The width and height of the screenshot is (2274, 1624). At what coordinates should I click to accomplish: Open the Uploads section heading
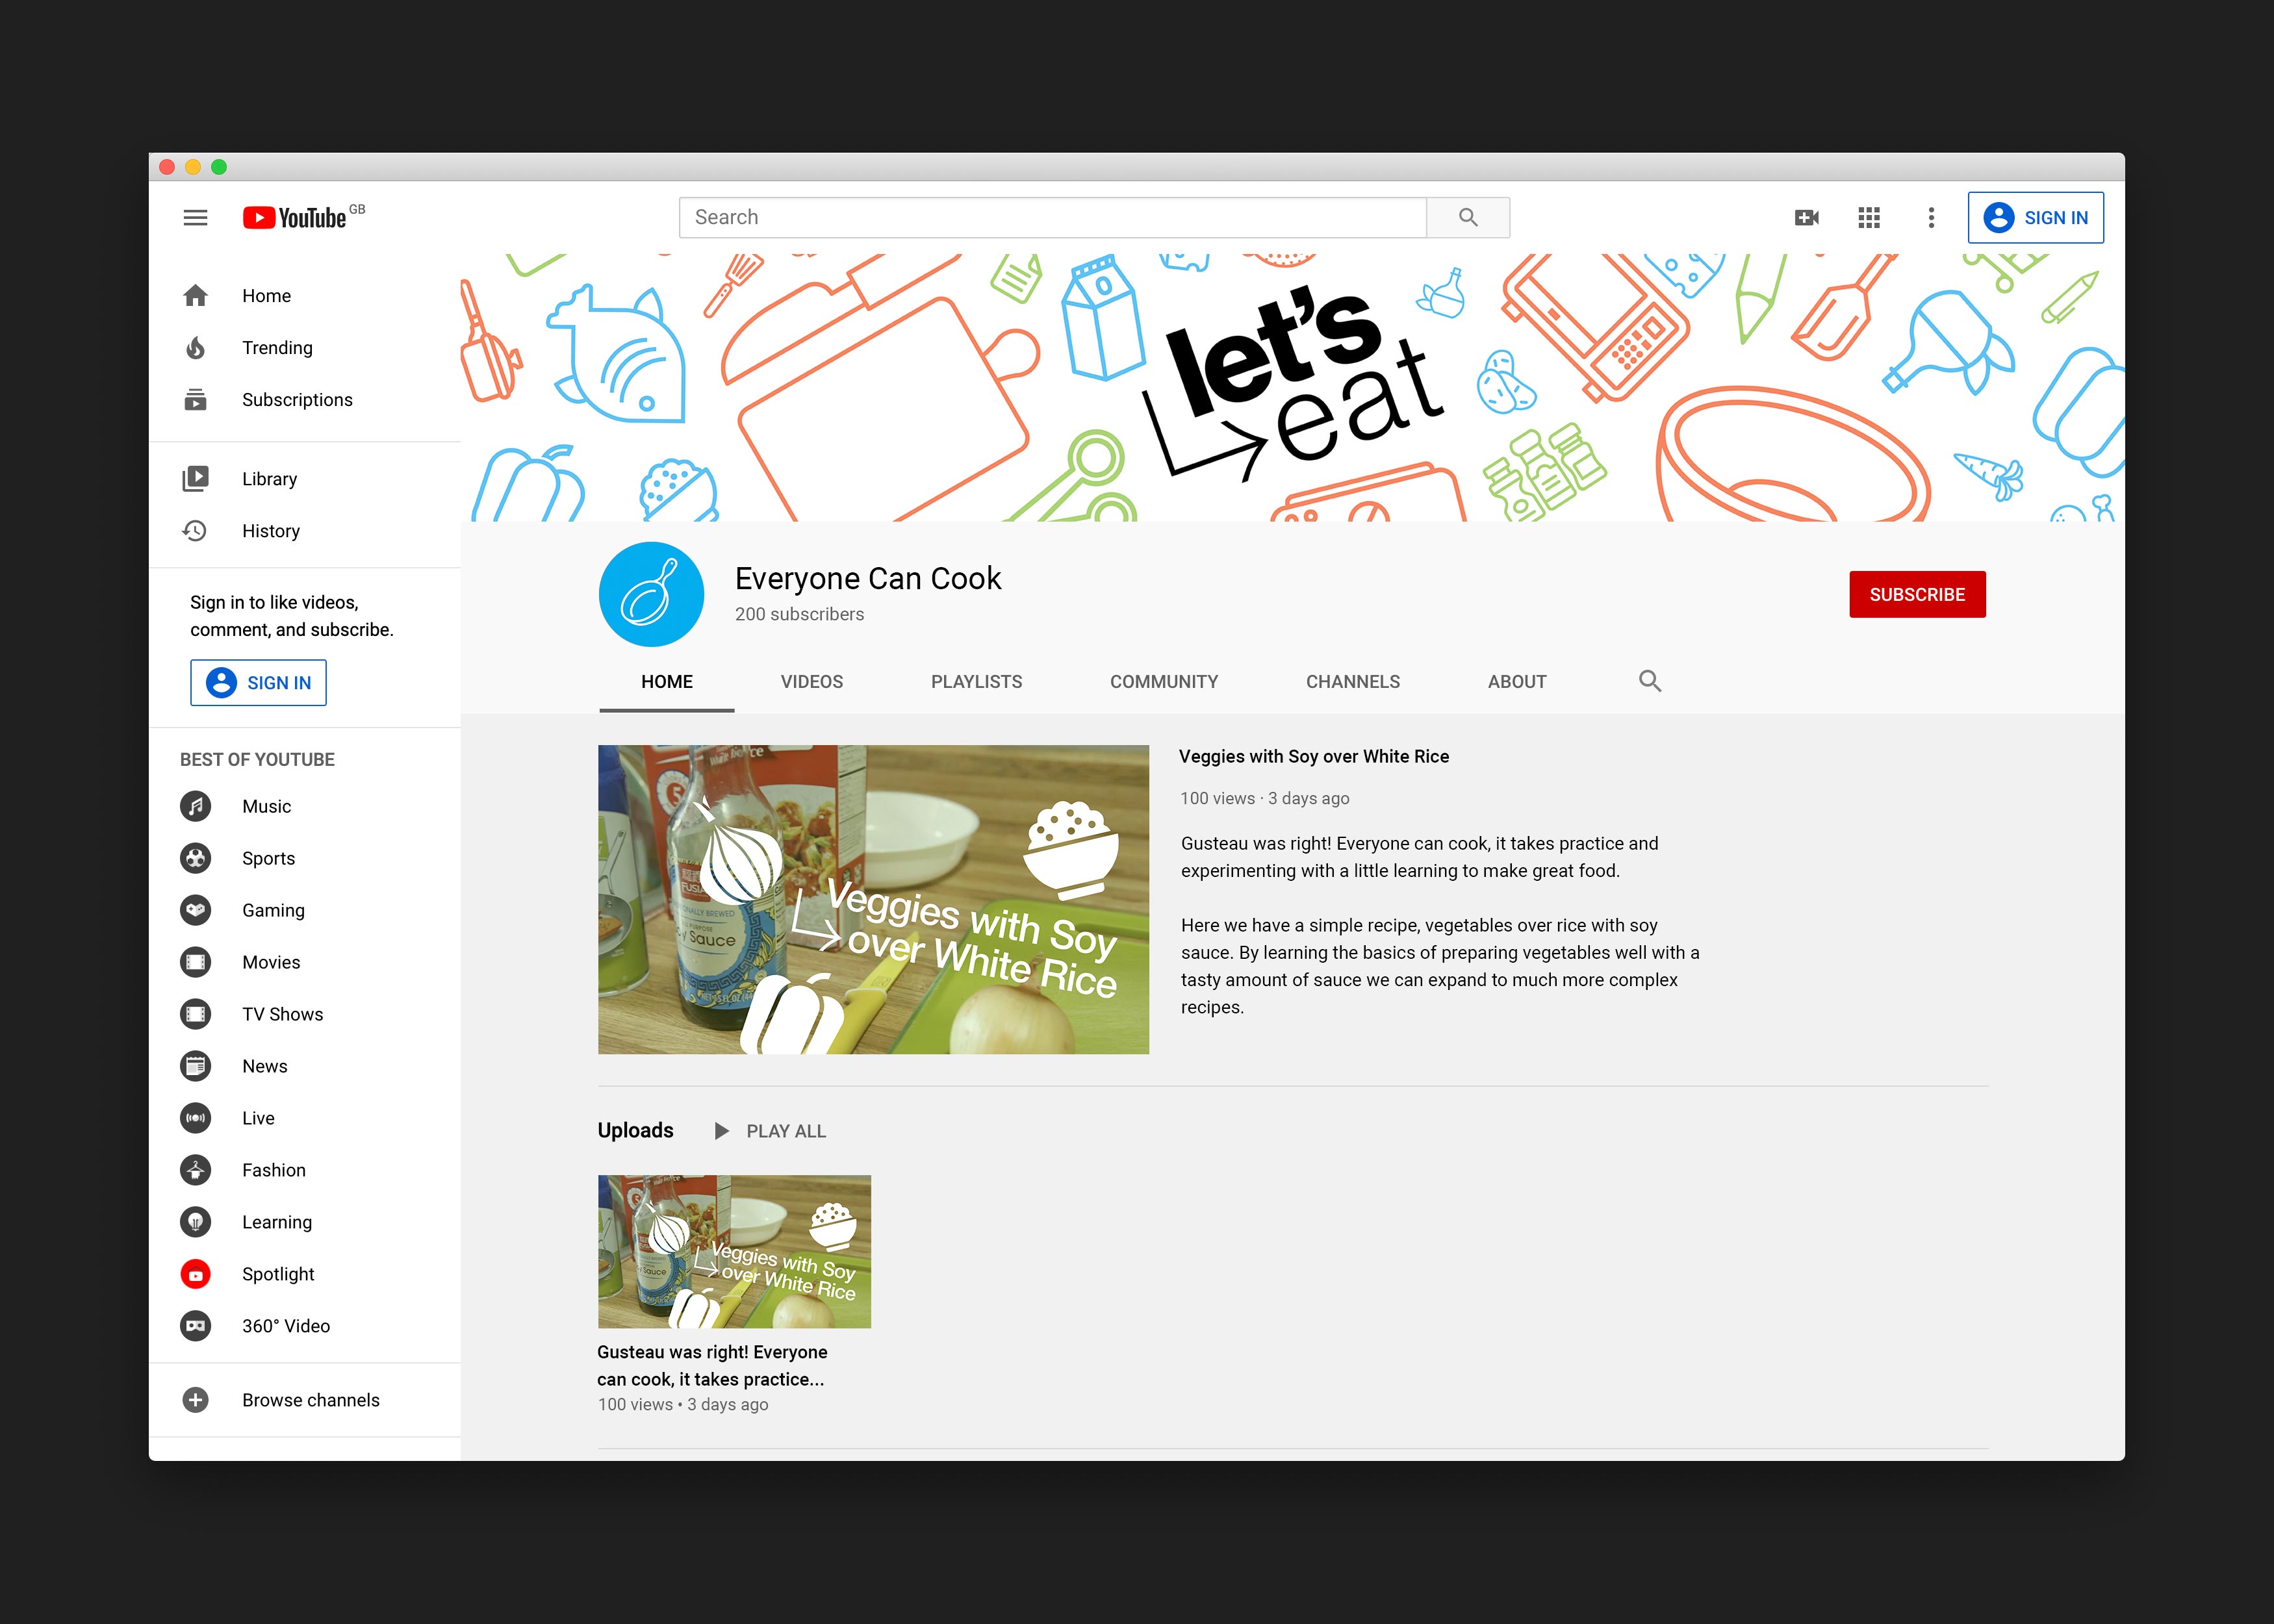click(x=635, y=1130)
